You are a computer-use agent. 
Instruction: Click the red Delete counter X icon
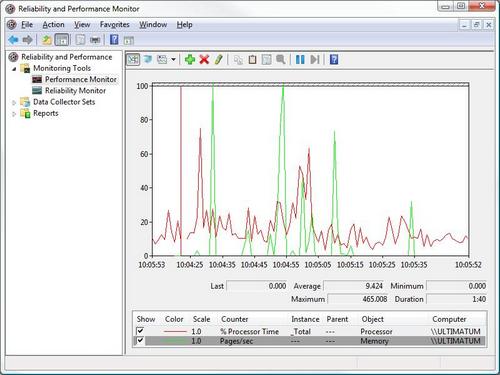pos(204,60)
